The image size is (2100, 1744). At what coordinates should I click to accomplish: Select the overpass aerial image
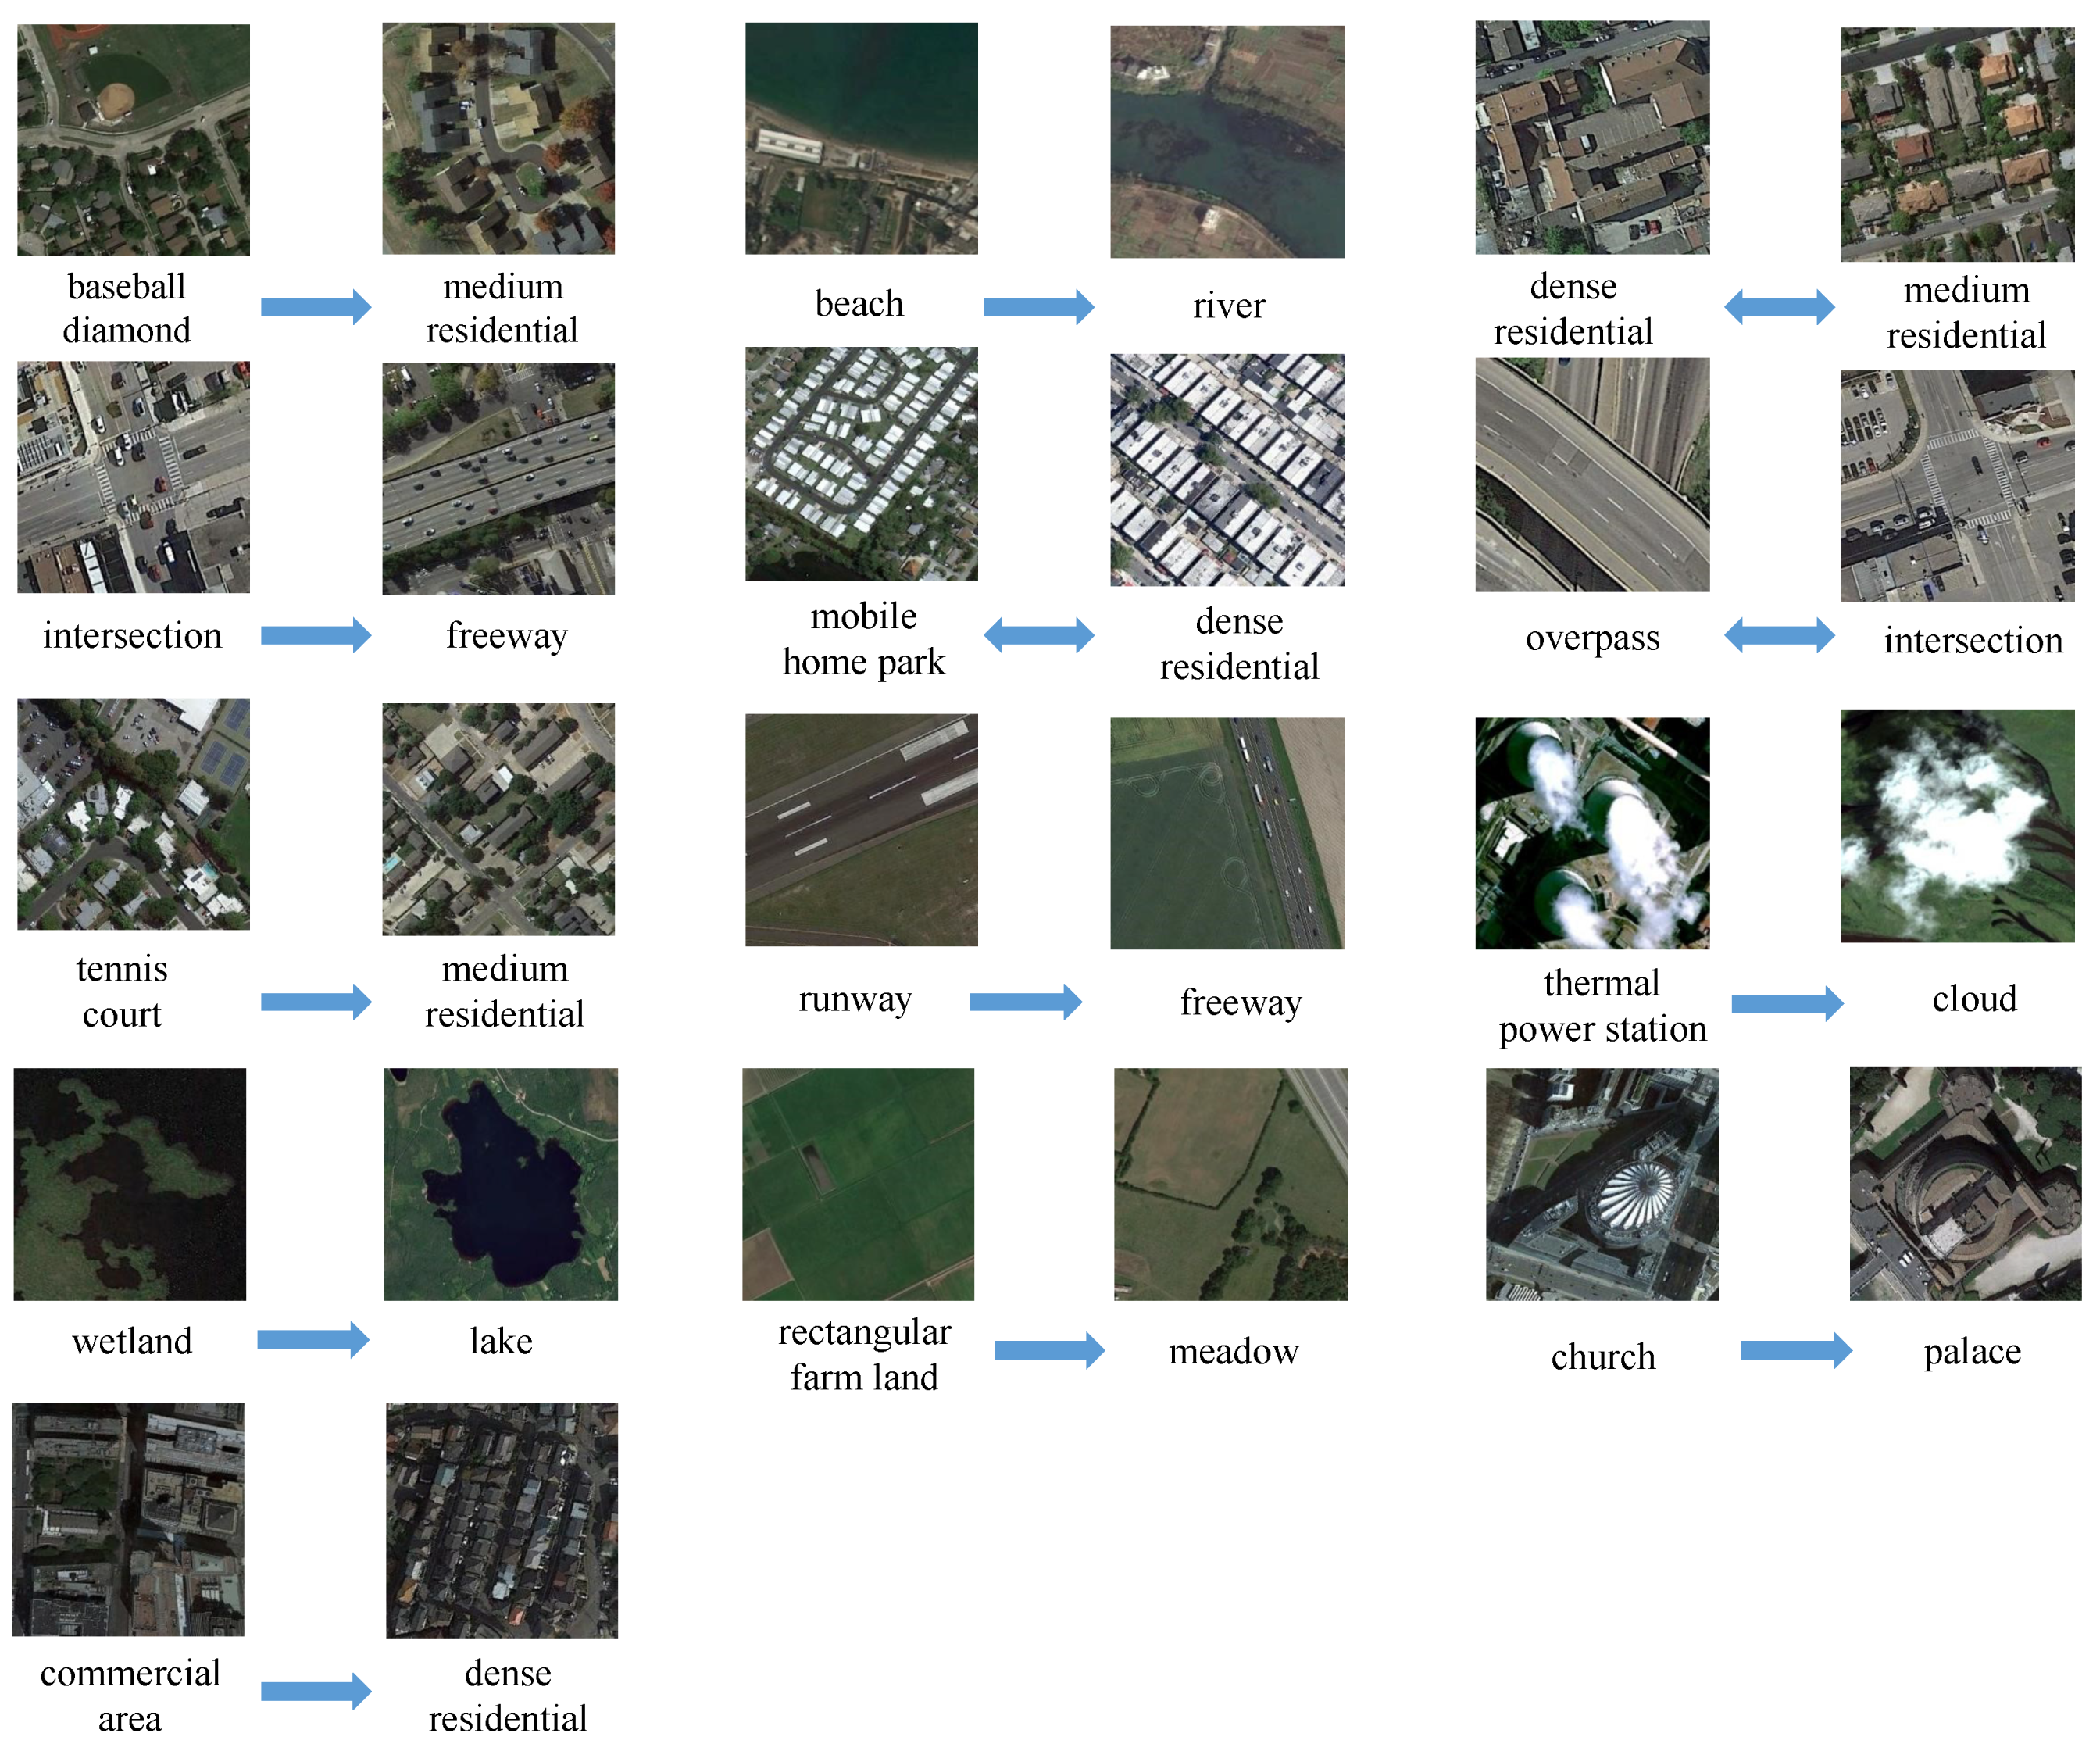point(1592,474)
